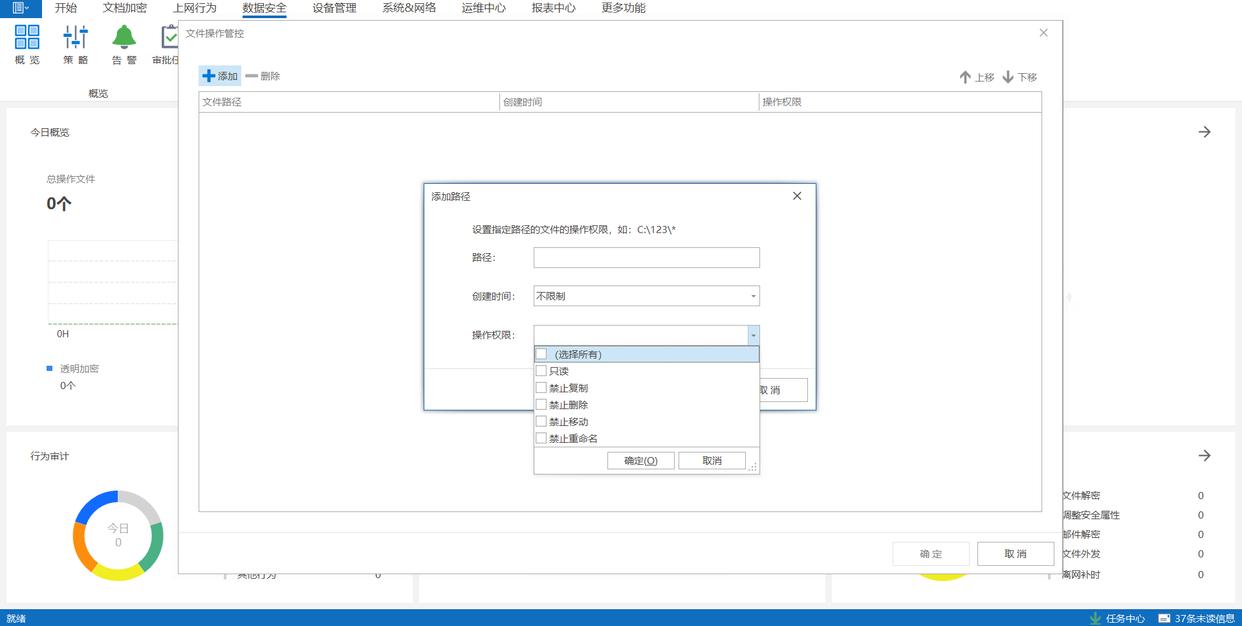Viewport: 1242px width, 626px height.
Task: Enable the 禁止复制 checkbox
Action: click(542, 388)
